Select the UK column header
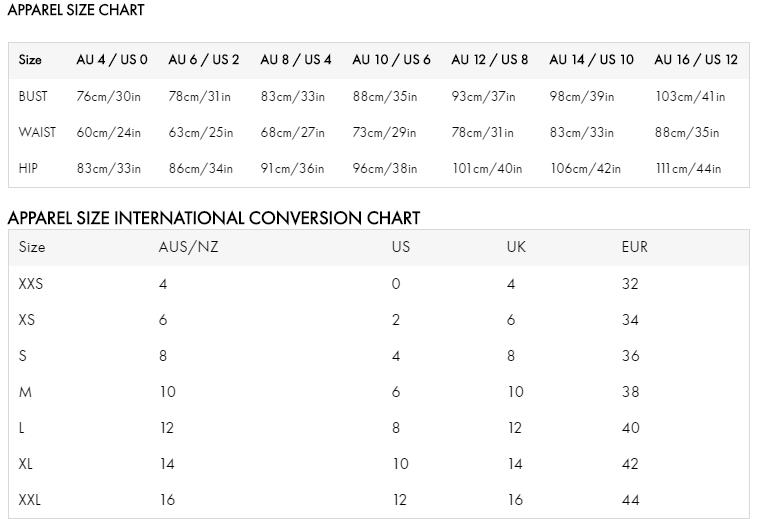 (516, 247)
